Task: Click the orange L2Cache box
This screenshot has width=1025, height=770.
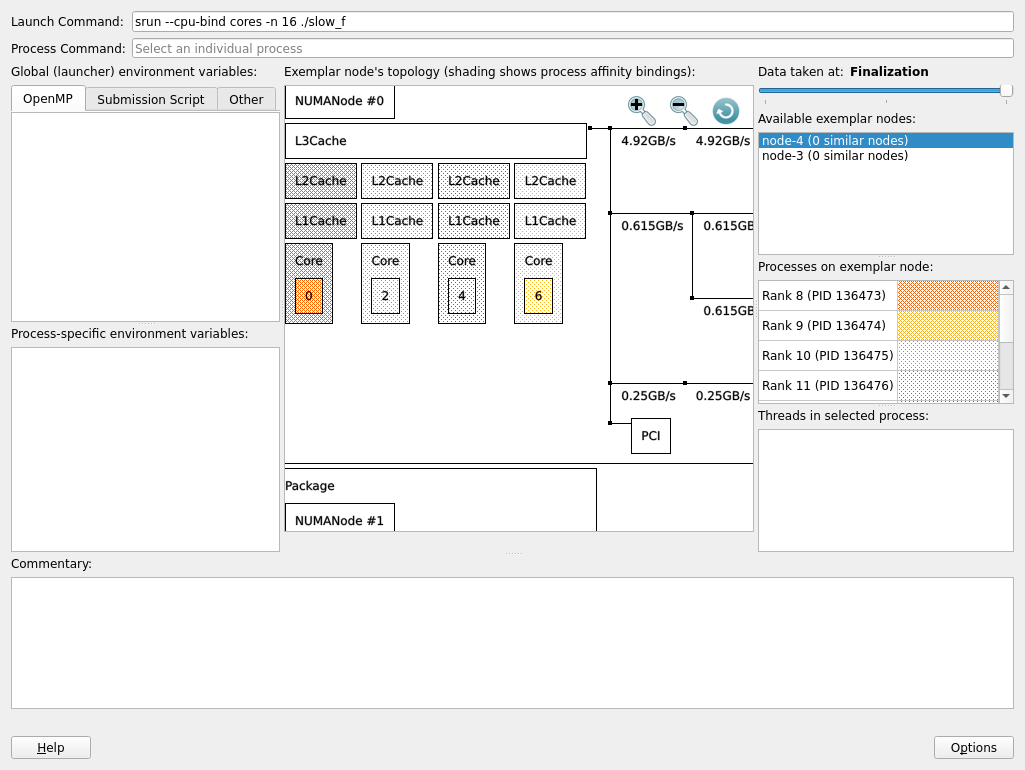Action: 321,181
